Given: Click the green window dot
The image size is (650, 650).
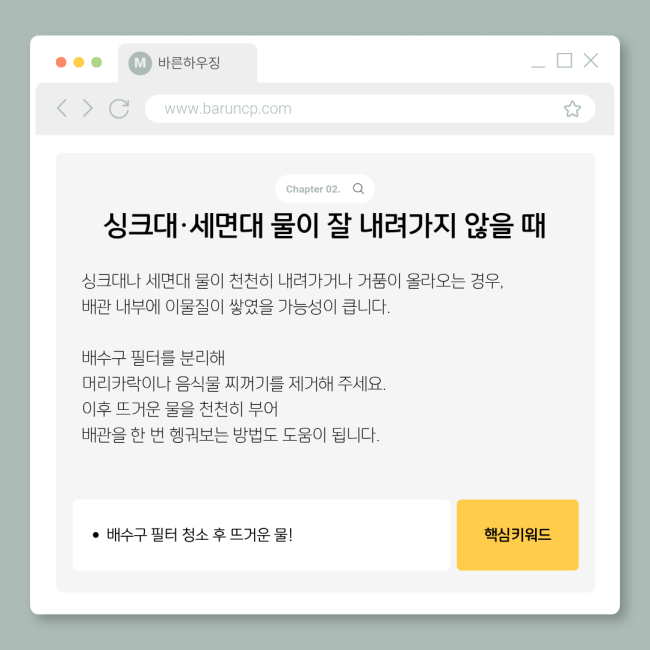Looking at the screenshot, I should tap(97, 62).
